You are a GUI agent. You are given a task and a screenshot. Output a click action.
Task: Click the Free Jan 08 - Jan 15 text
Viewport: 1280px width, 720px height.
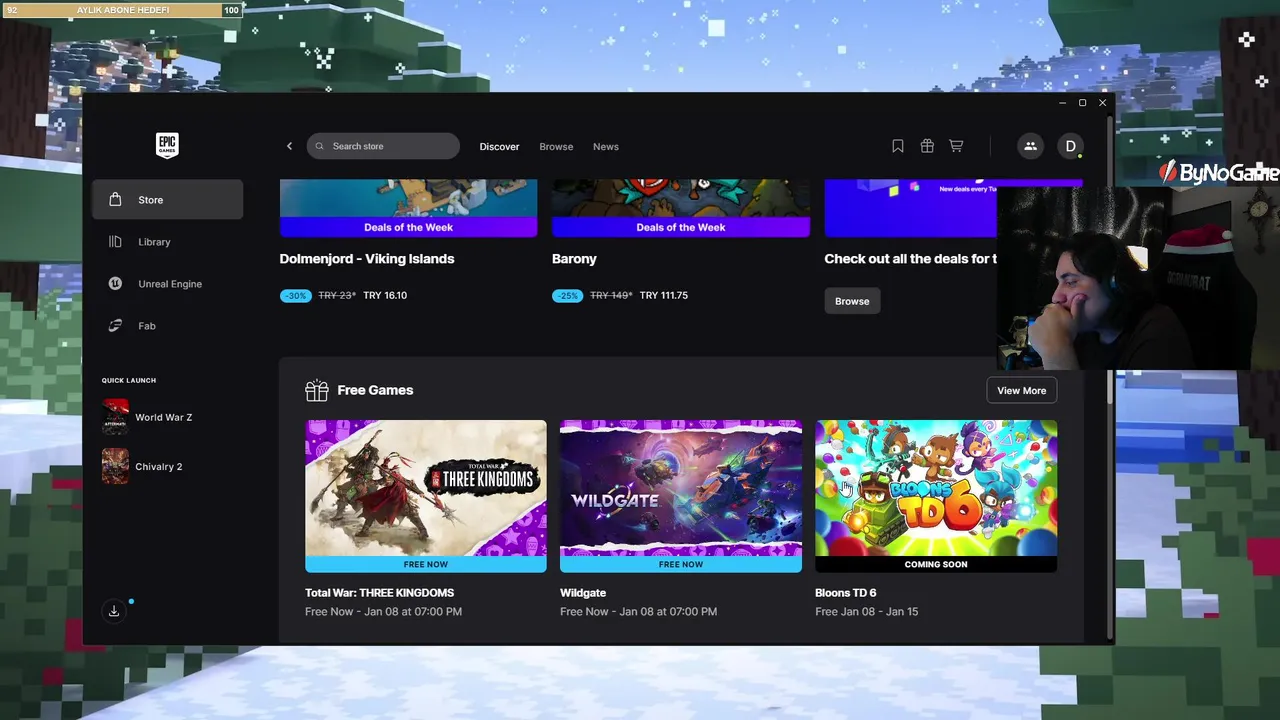[866, 611]
